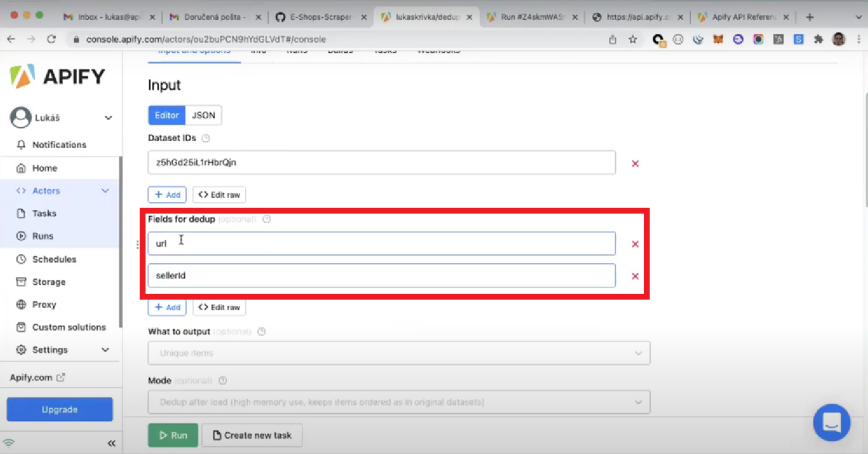Open the Mode dropdown
Image resolution: width=868 pixels, height=454 pixels.
[x=399, y=402]
